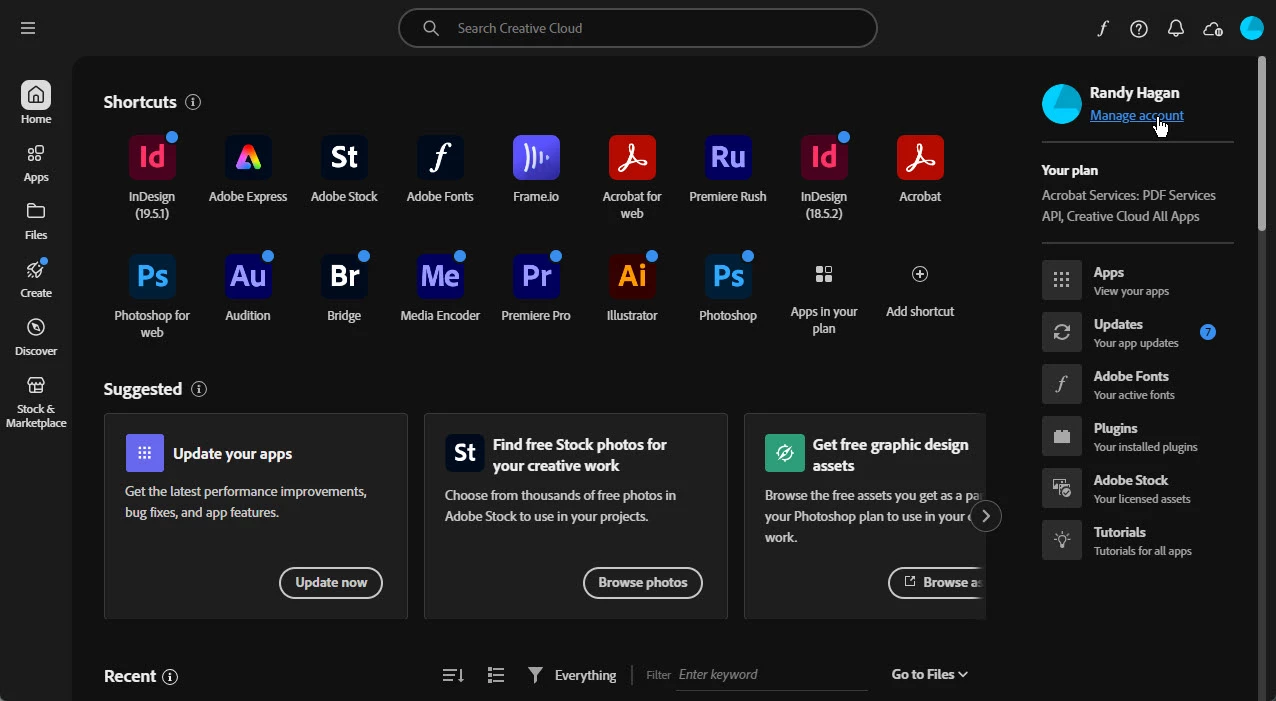
Task: Switch Recent to list view
Action: pyautogui.click(x=496, y=676)
